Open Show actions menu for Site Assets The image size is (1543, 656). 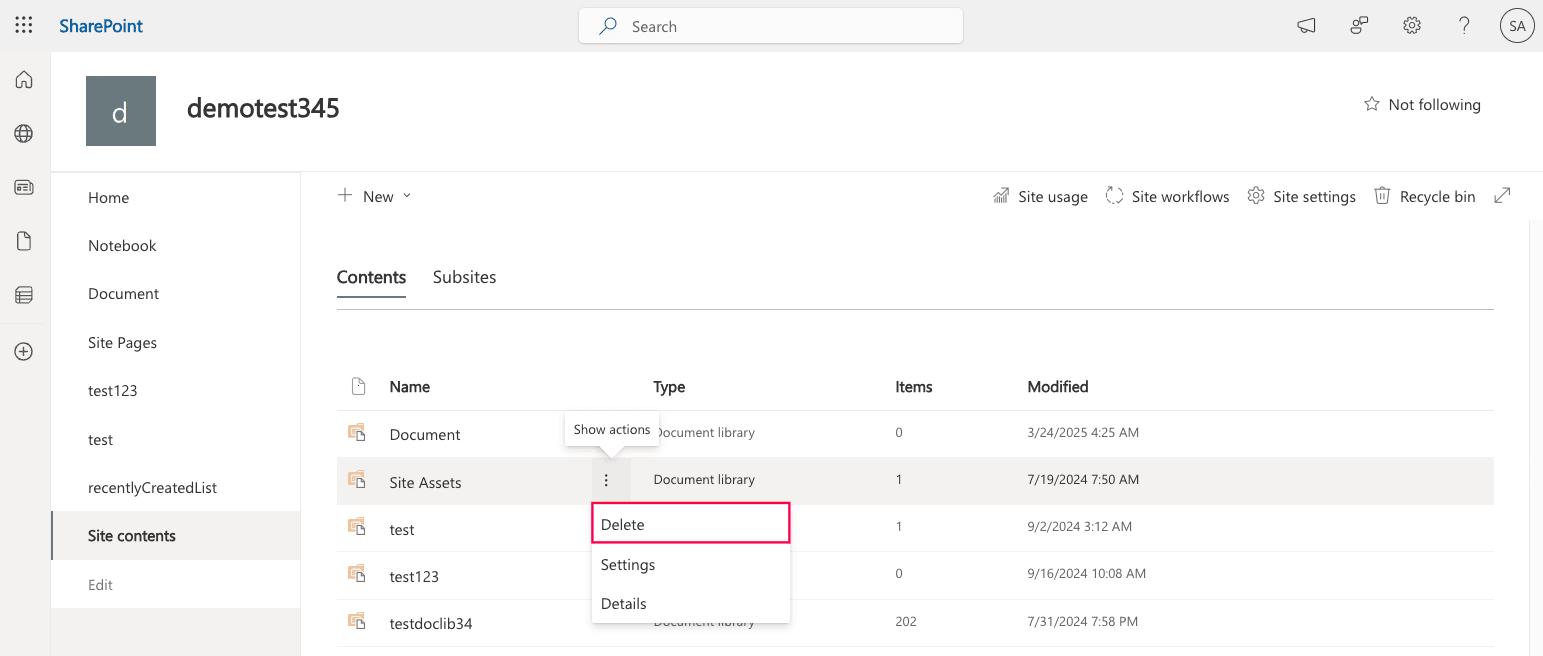tap(607, 480)
